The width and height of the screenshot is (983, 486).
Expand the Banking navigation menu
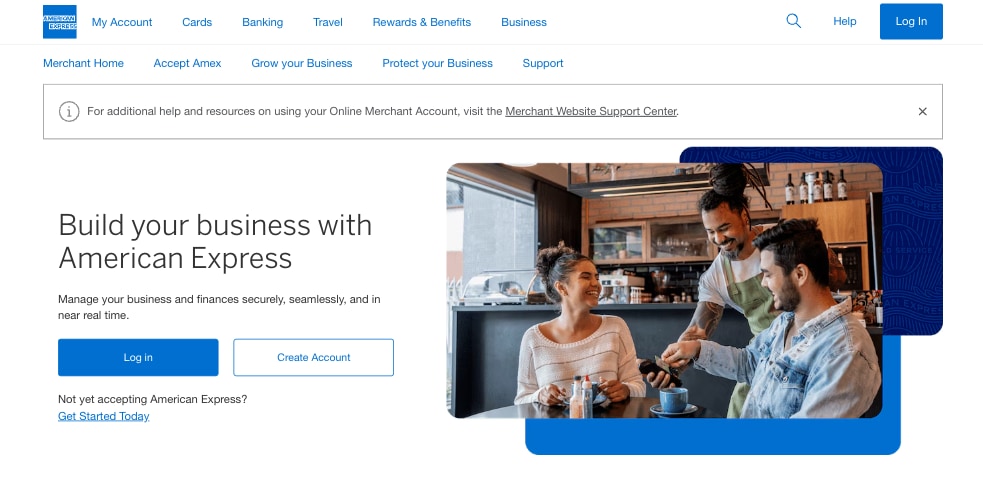tap(262, 22)
